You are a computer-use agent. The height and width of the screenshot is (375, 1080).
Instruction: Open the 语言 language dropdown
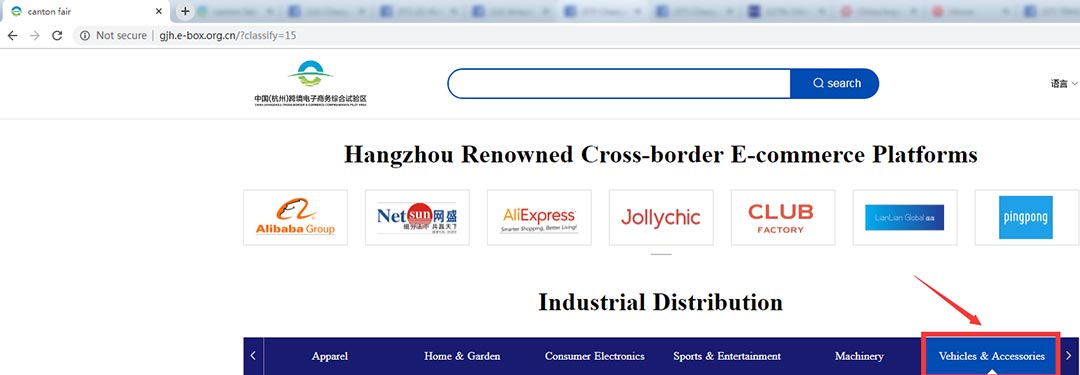point(1063,83)
